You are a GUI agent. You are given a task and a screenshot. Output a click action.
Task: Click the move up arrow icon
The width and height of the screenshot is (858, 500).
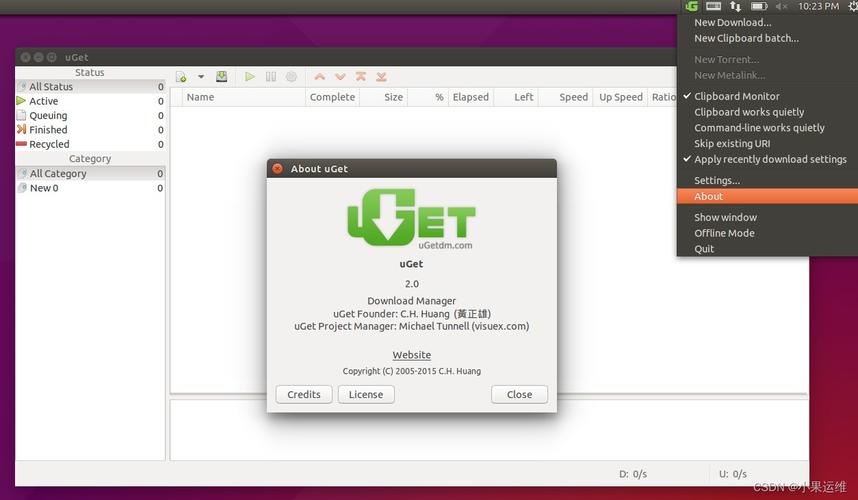click(x=320, y=77)
